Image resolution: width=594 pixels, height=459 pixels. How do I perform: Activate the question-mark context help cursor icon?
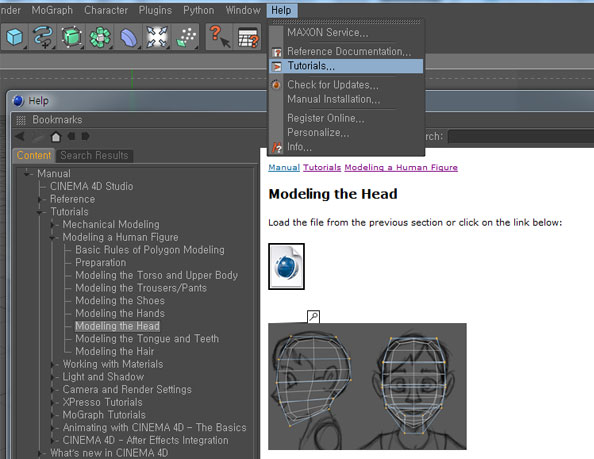tap(219, 37)
